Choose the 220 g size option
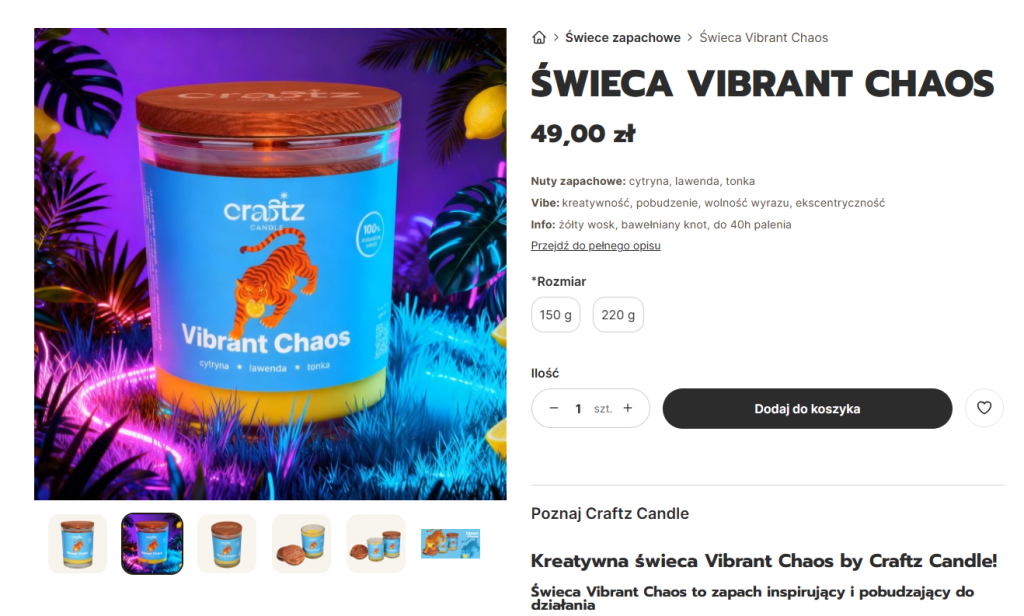 (618, 315)
